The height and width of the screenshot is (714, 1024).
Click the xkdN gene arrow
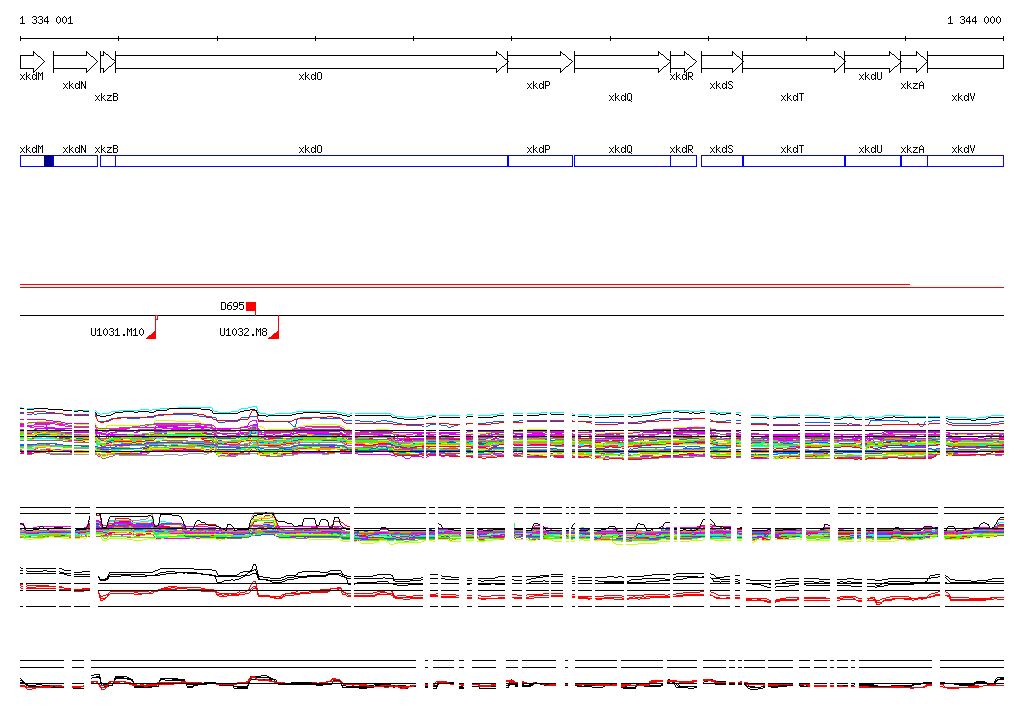75,62
